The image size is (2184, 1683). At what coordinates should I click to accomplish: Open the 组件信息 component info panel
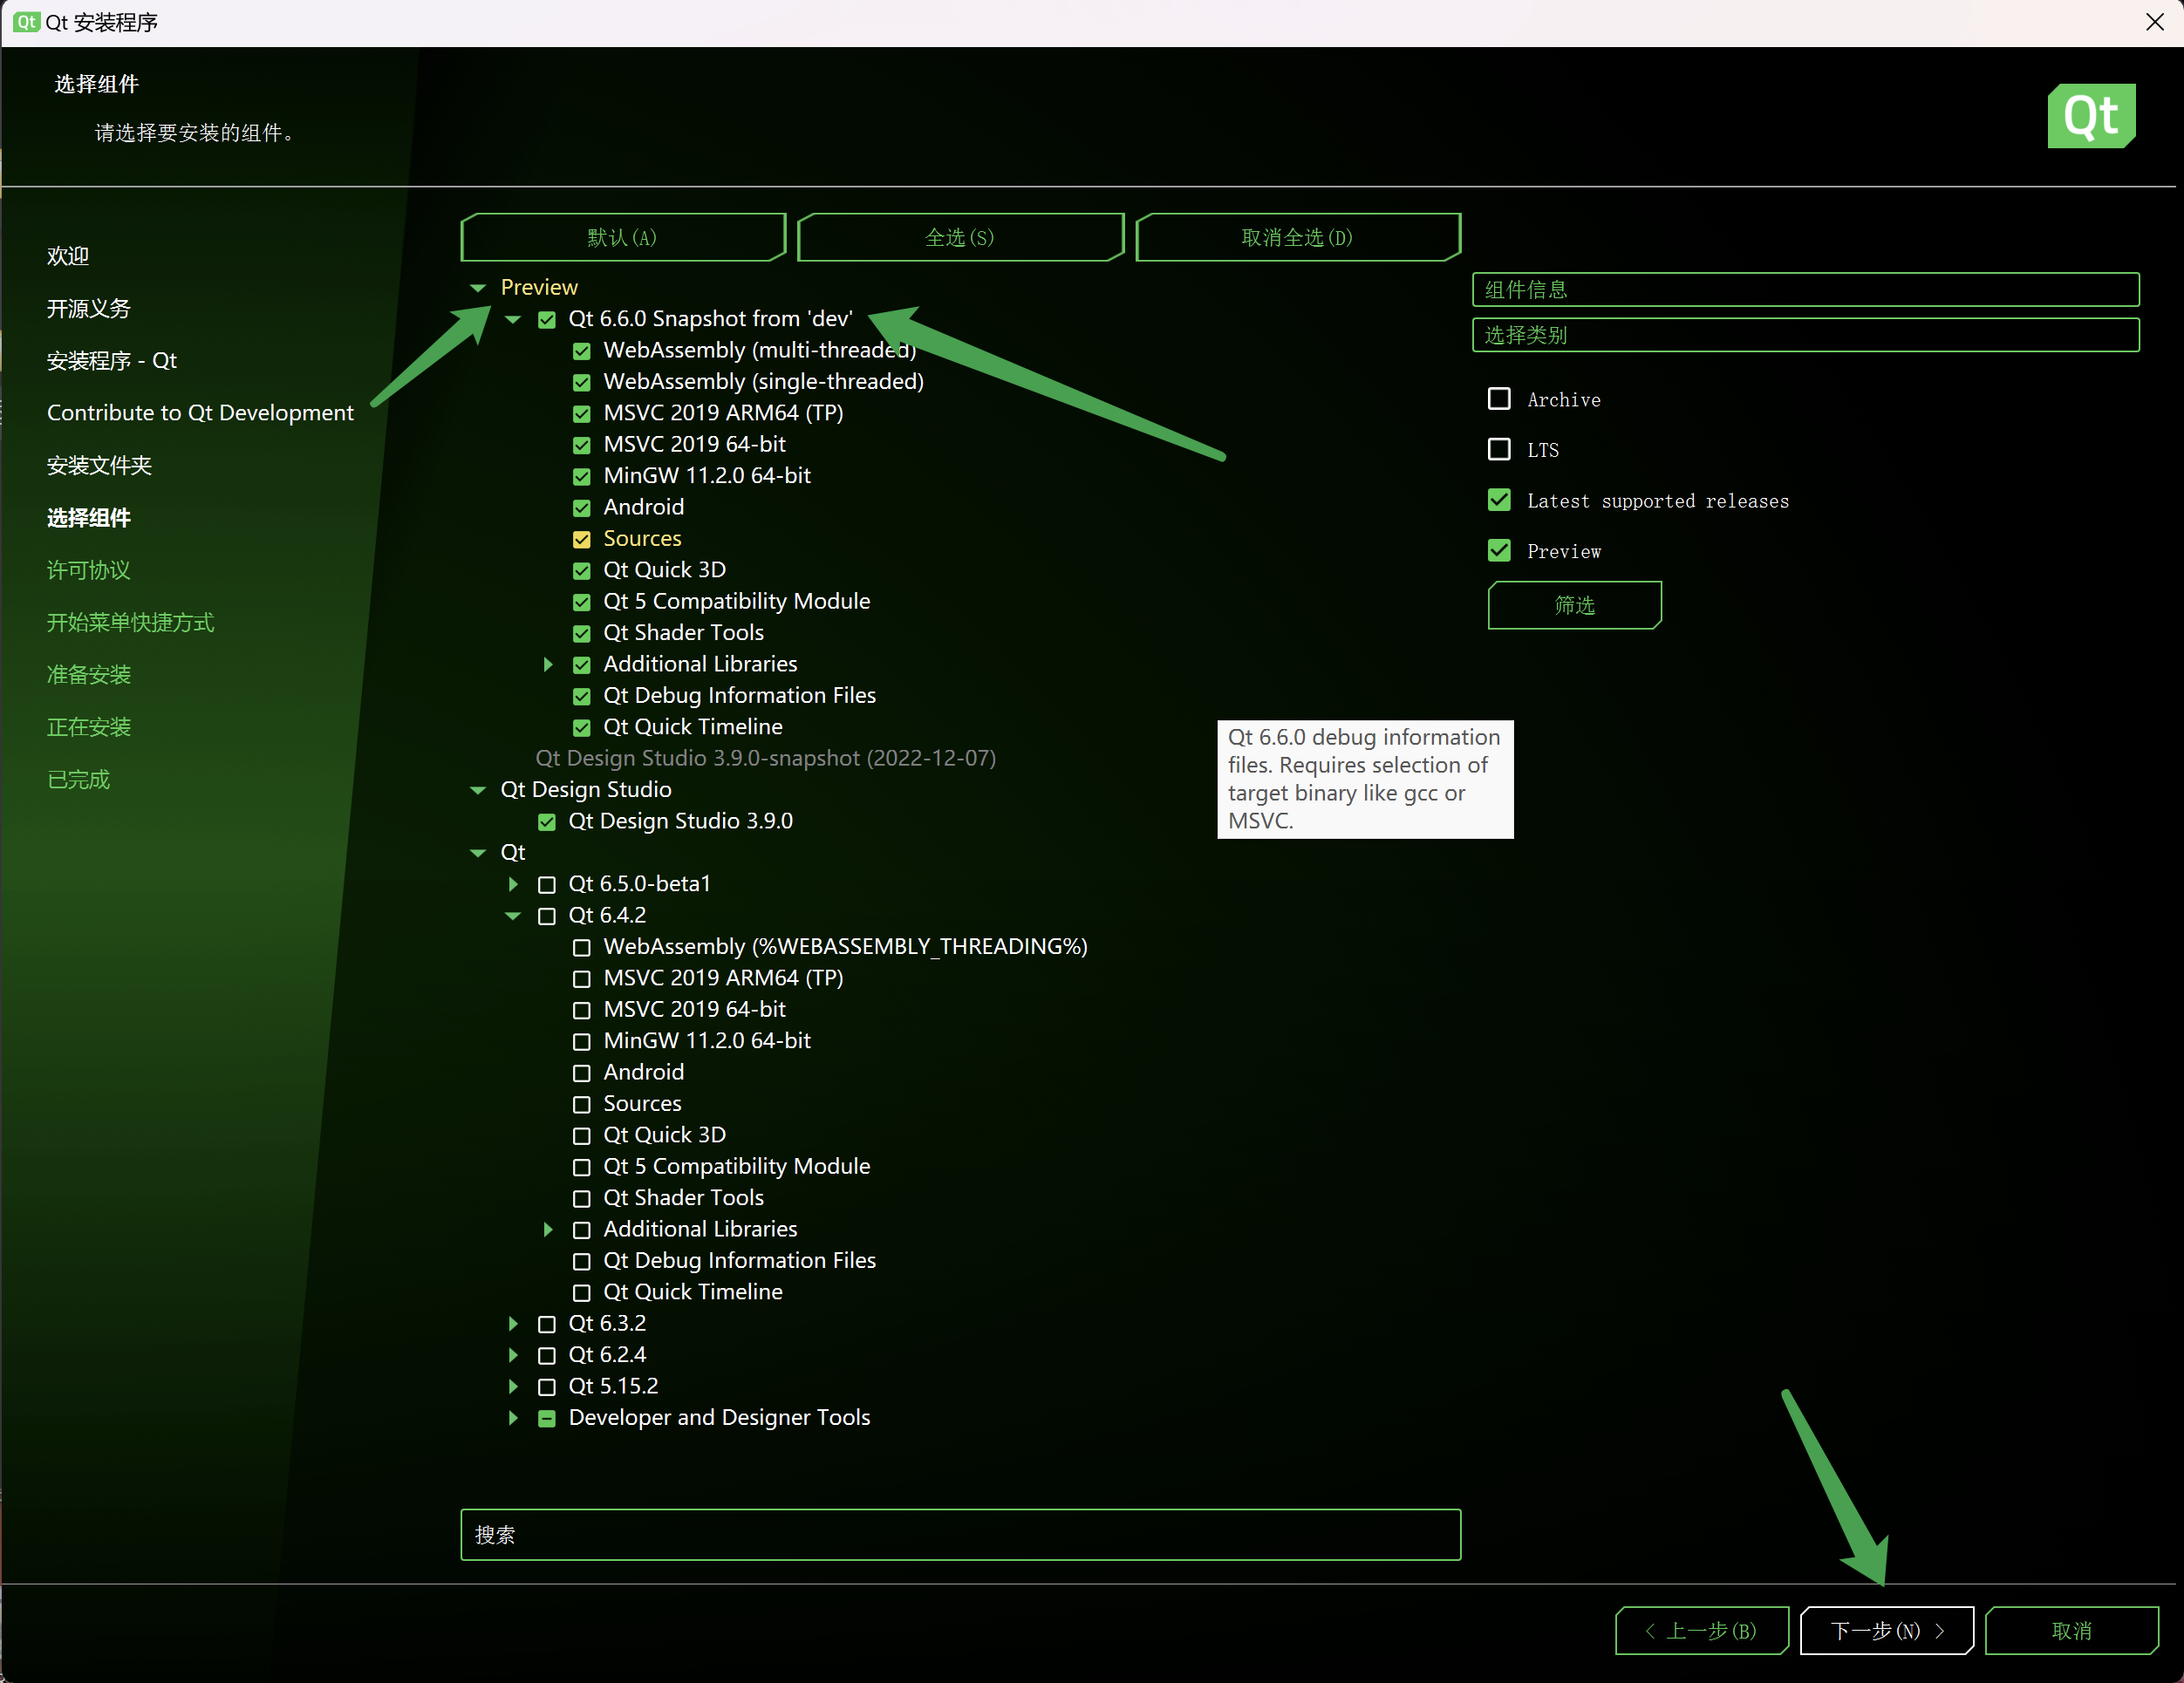tap(1805, 290)
